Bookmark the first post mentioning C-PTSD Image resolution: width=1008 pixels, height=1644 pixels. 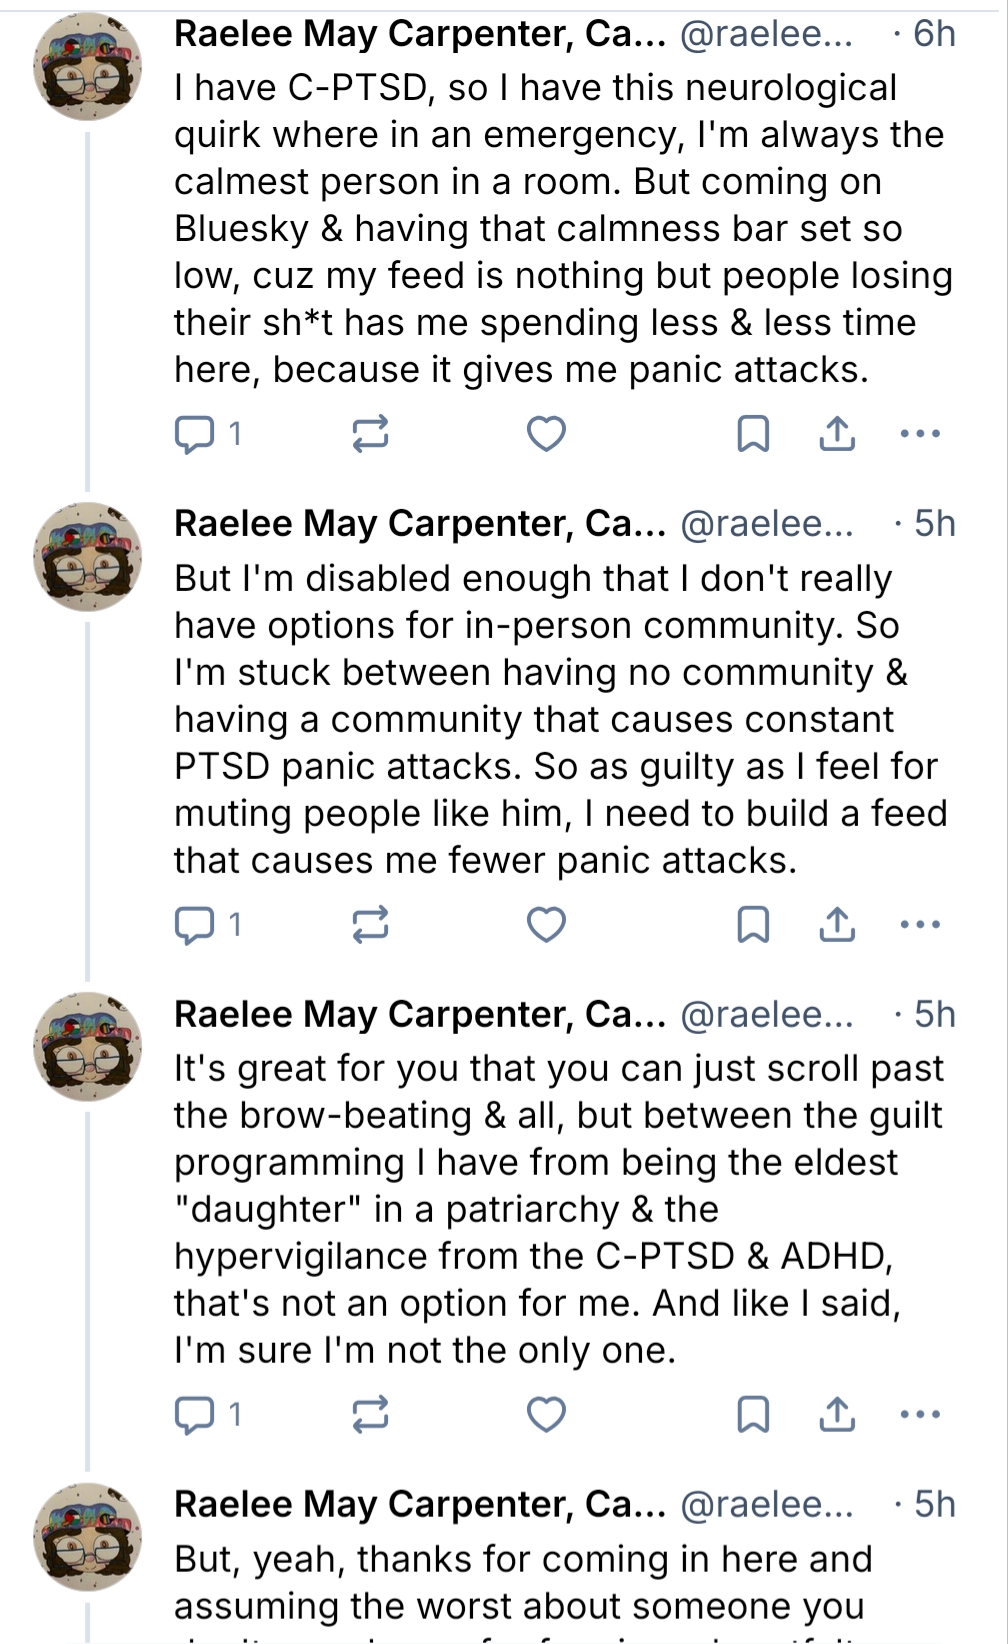coord(753,434)
